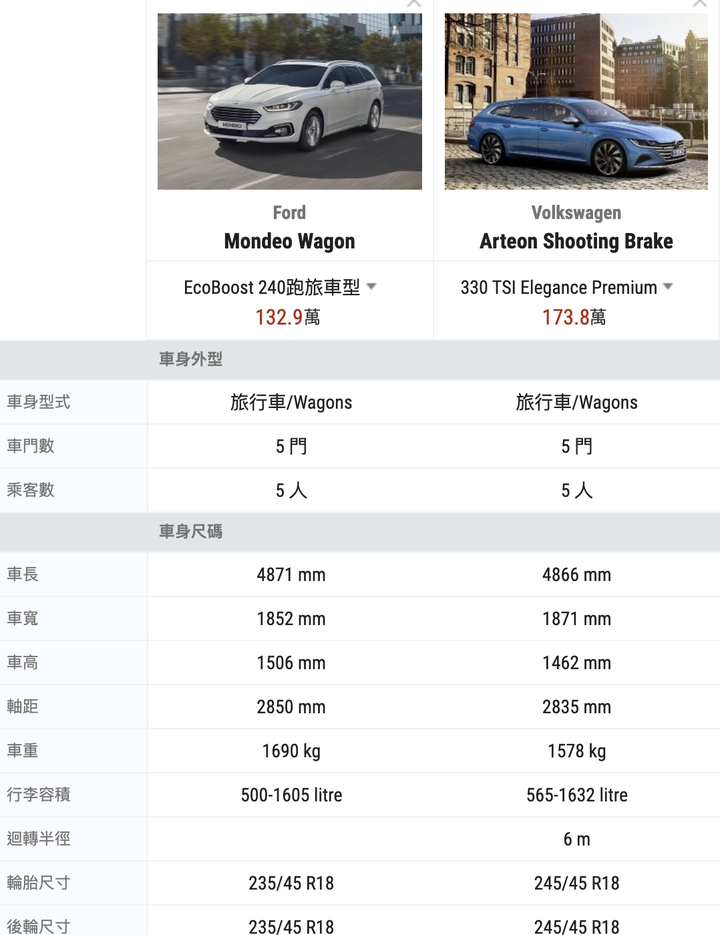Click the 173.8萬 price

[575, 317]
